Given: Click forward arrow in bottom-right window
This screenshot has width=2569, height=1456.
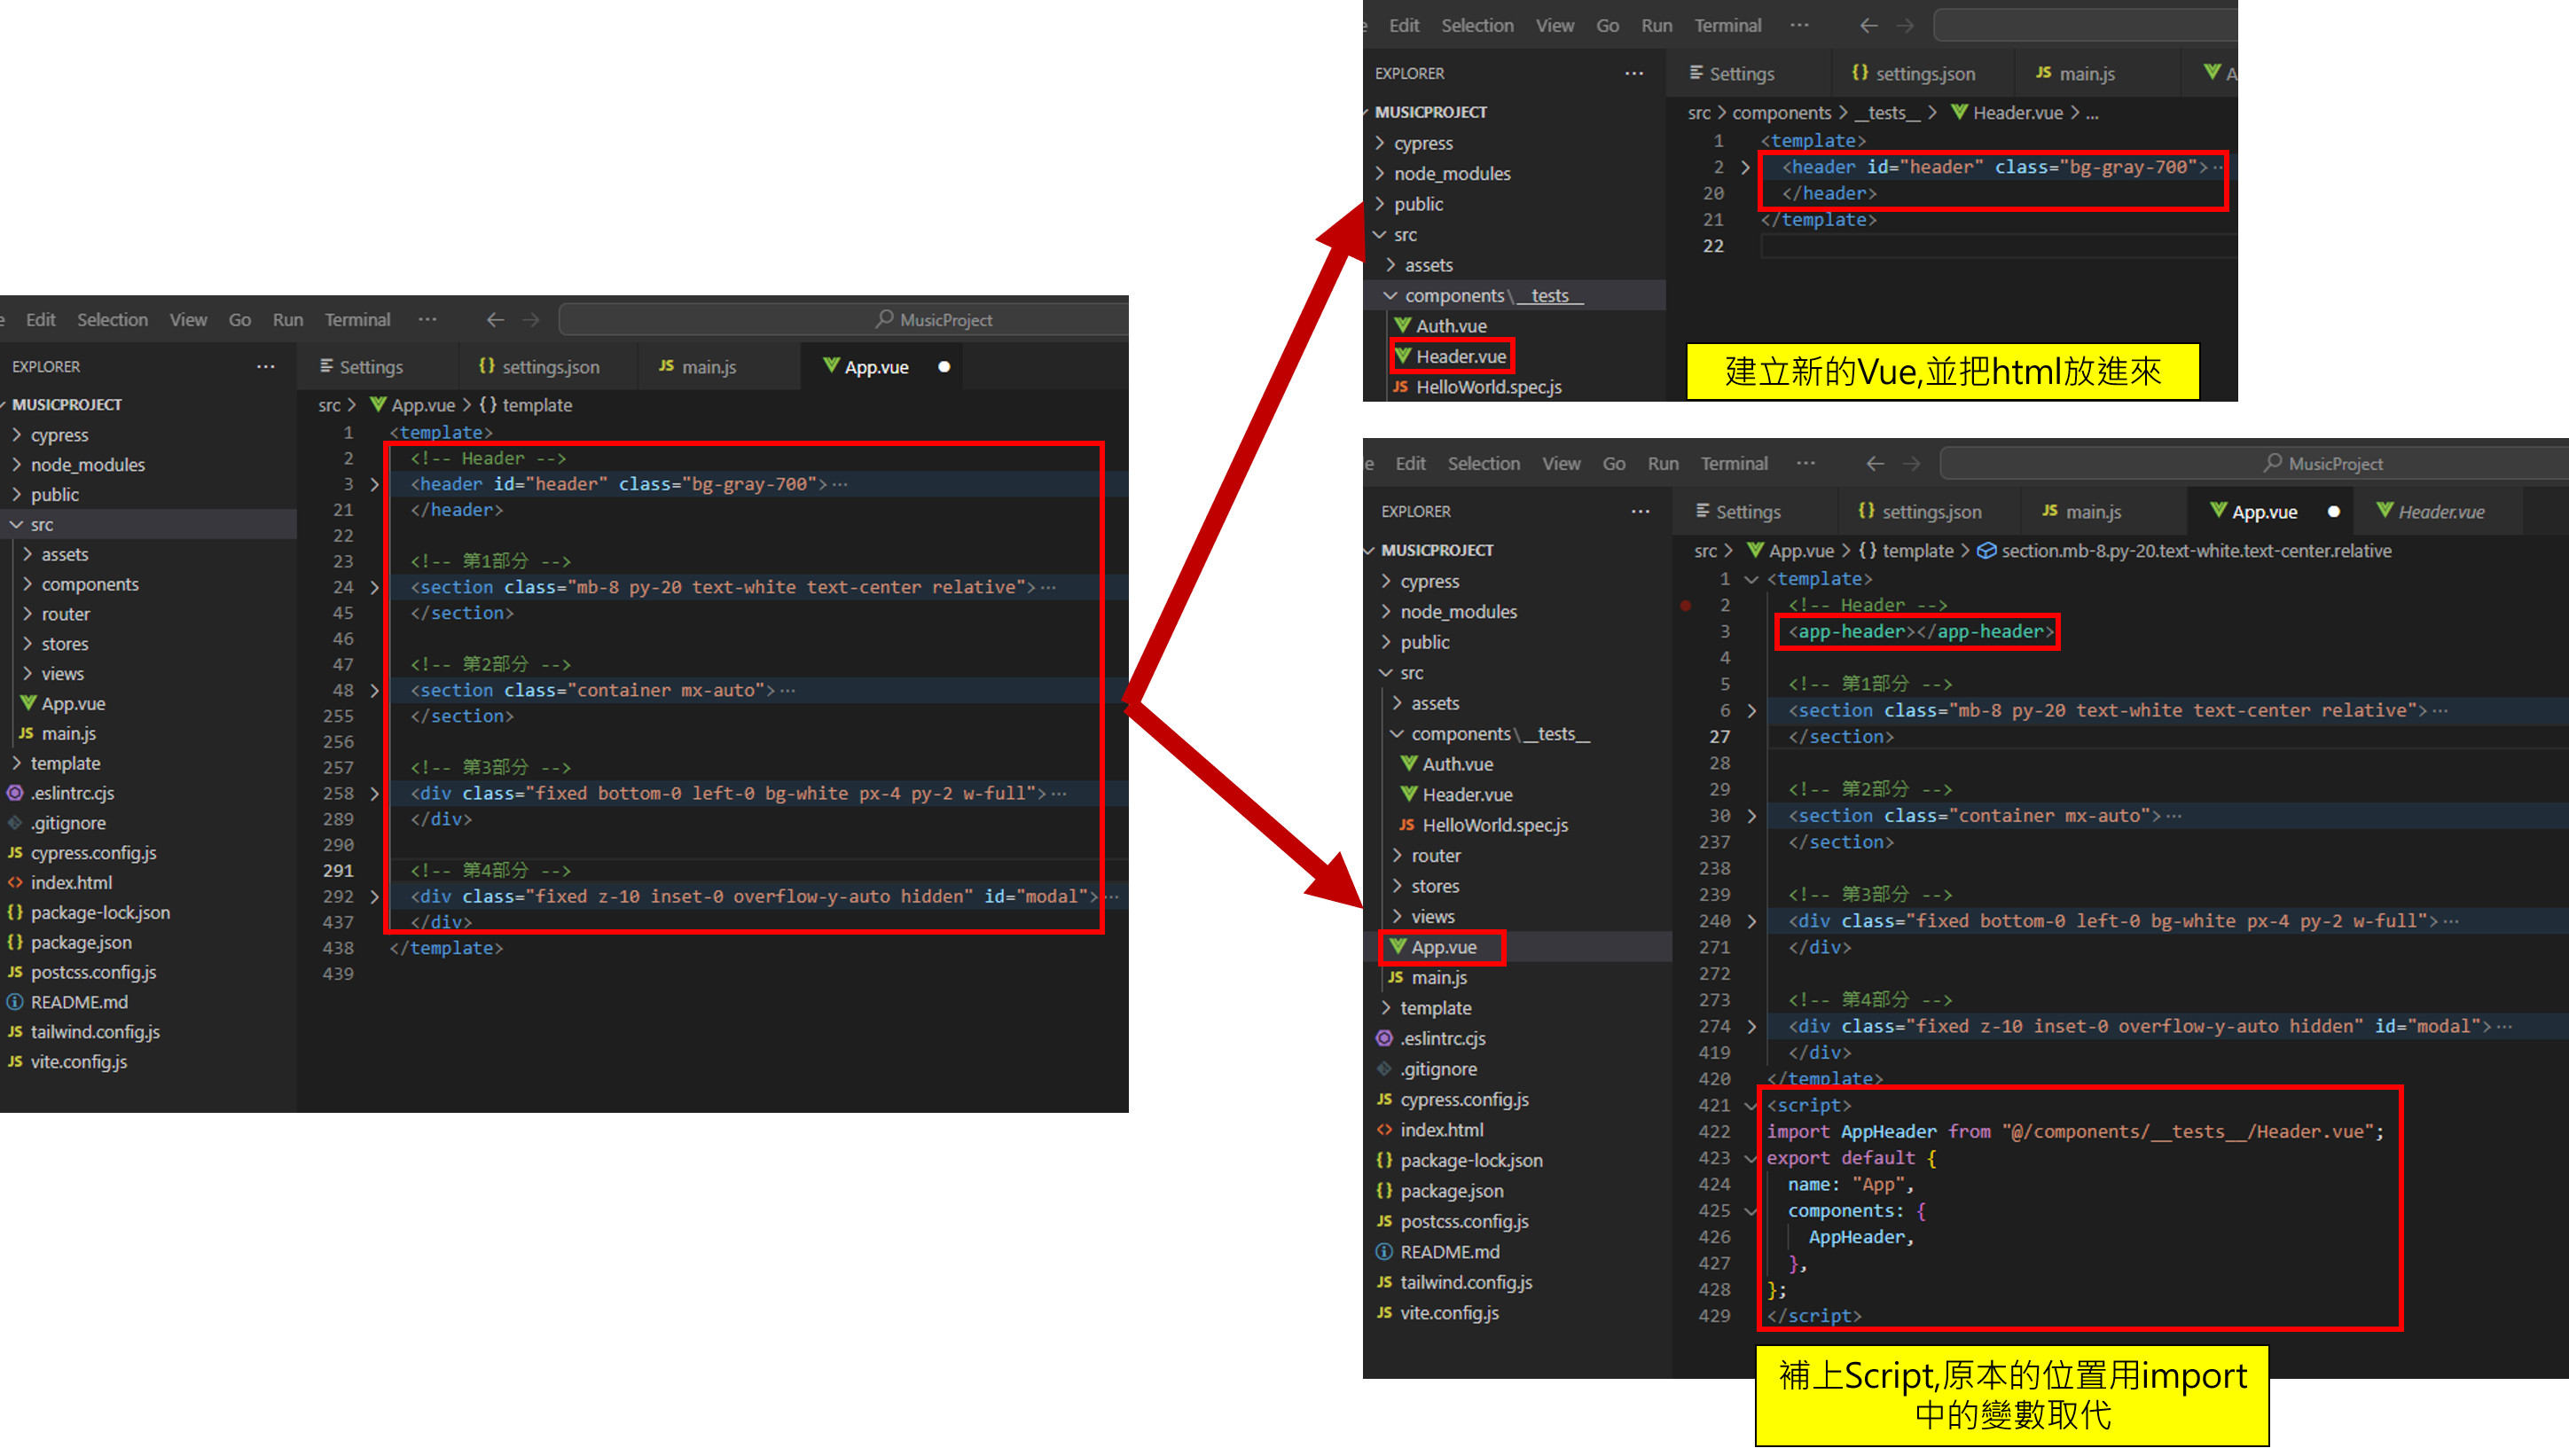Looking at the screenshot, I should [1912, 464].
